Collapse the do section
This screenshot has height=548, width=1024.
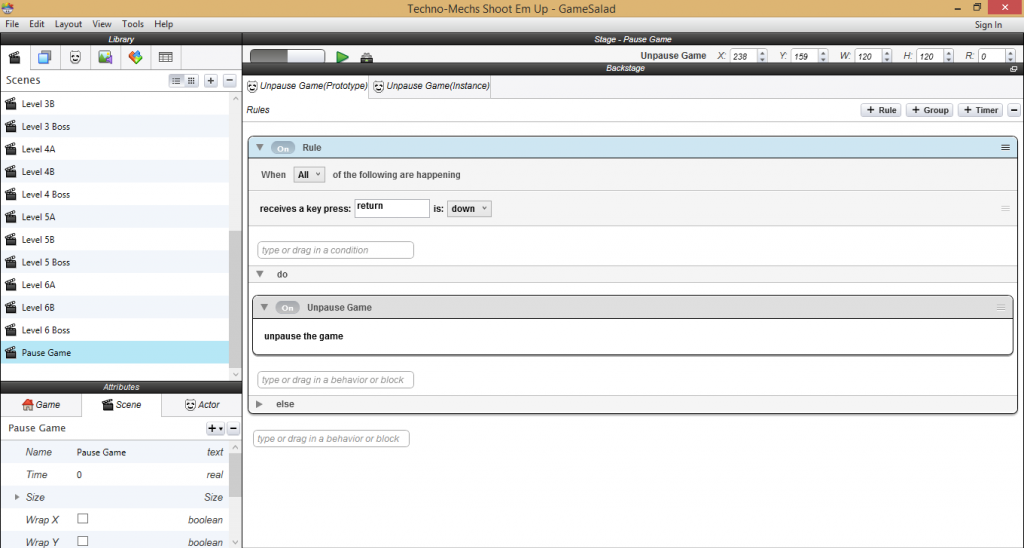tap(260, 274)
